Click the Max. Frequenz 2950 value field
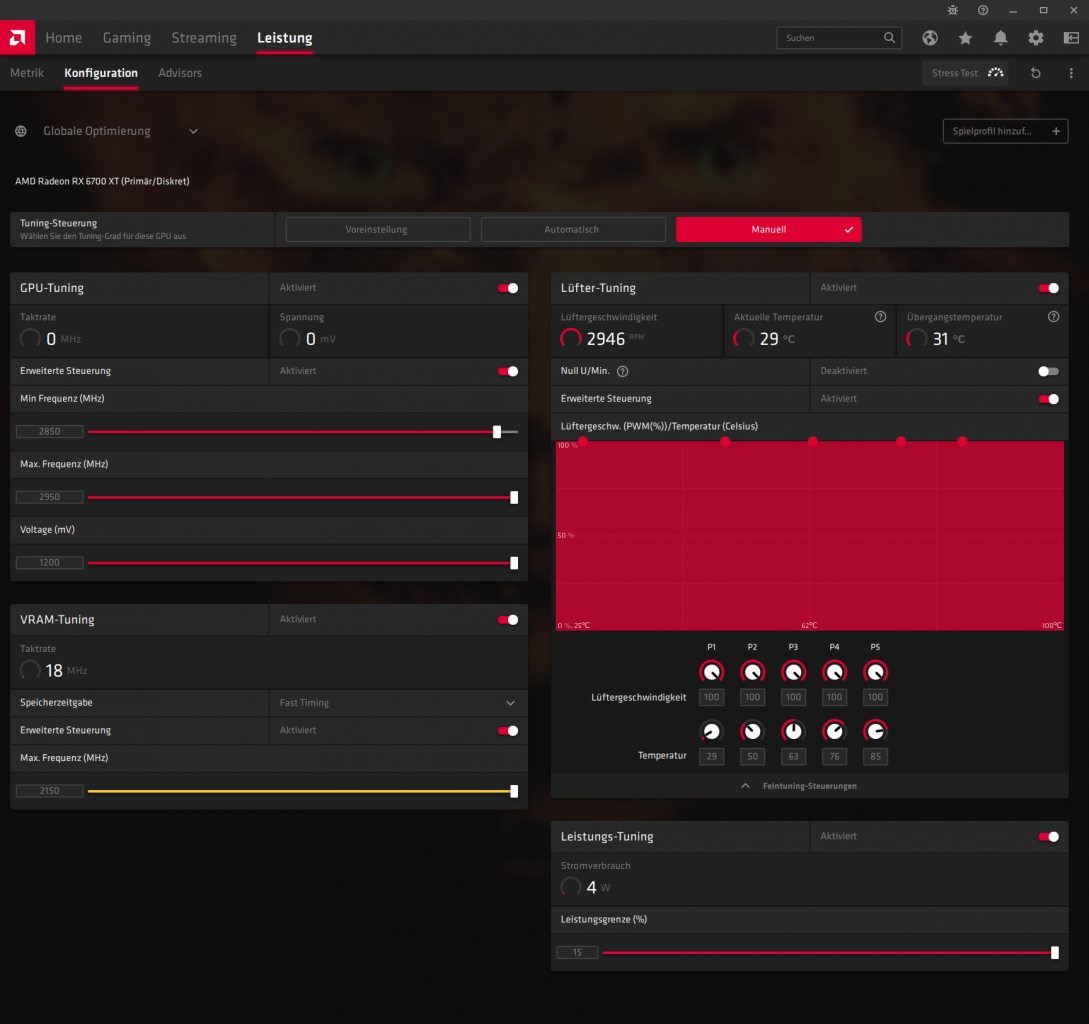Viewport: 1089px width, 1024px height. pyautogui.click(x=49, y=497)
